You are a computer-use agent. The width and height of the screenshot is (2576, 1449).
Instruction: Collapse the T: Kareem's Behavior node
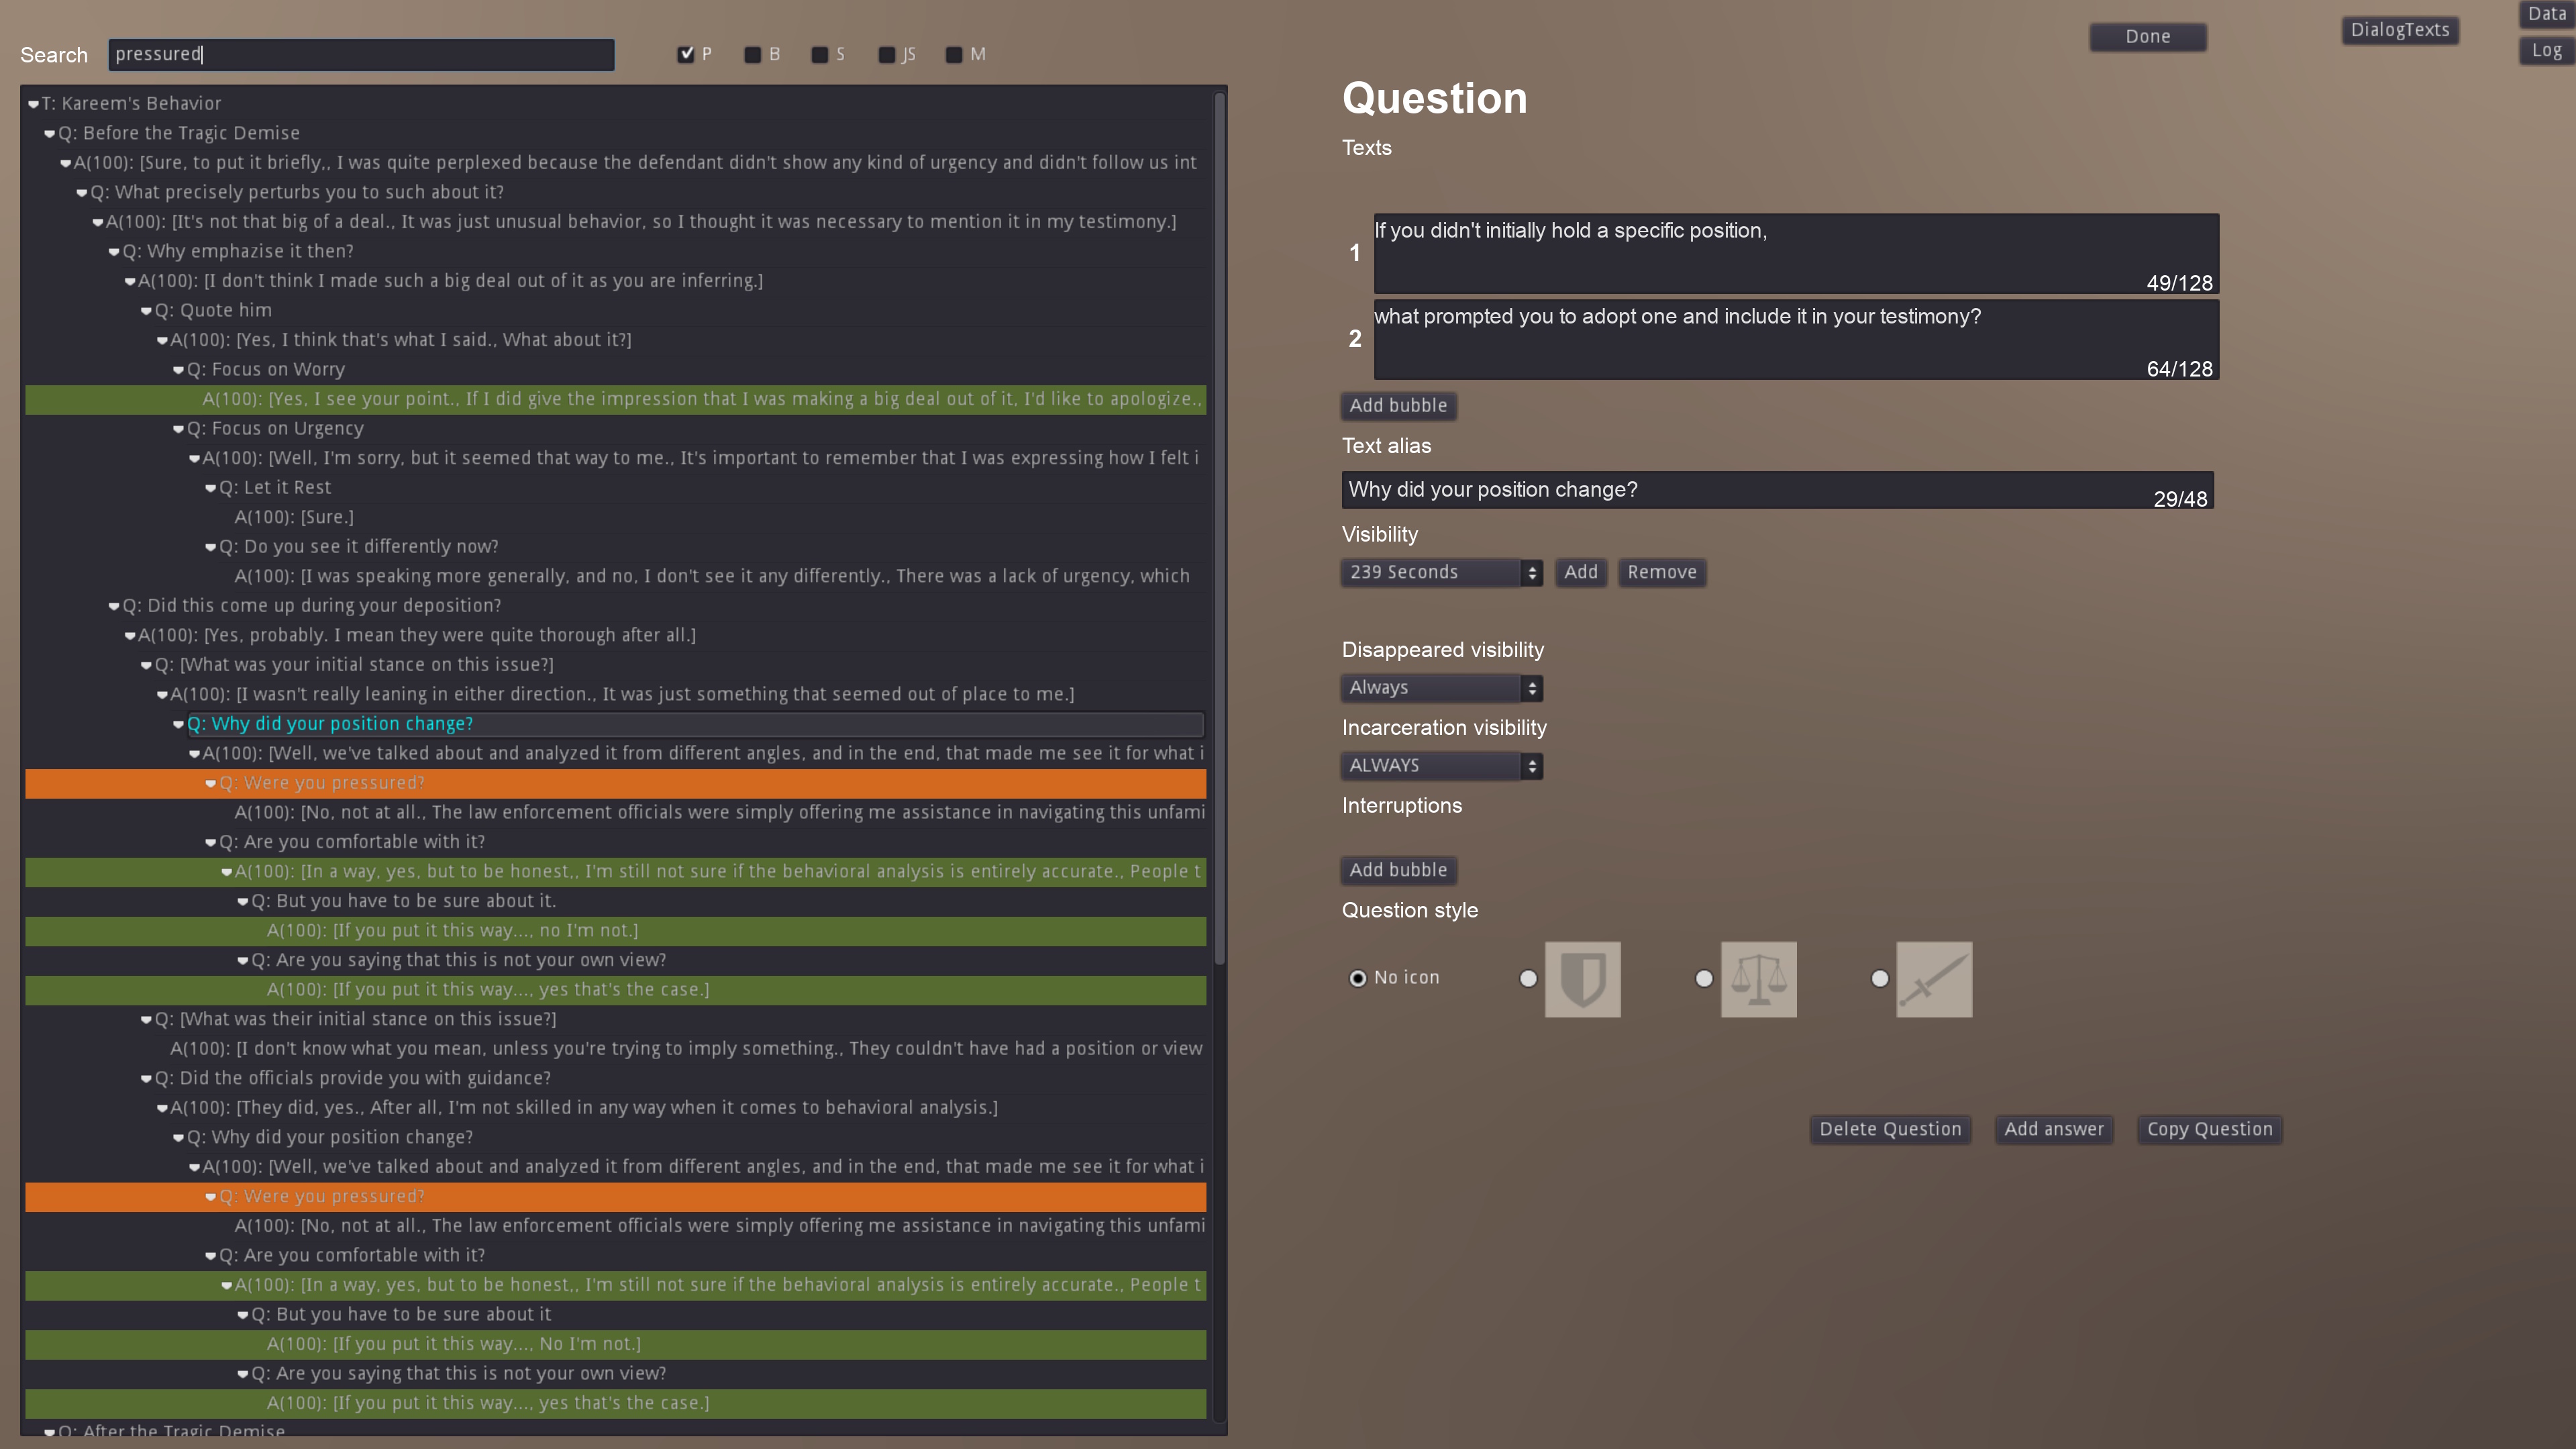pos(33,104)
